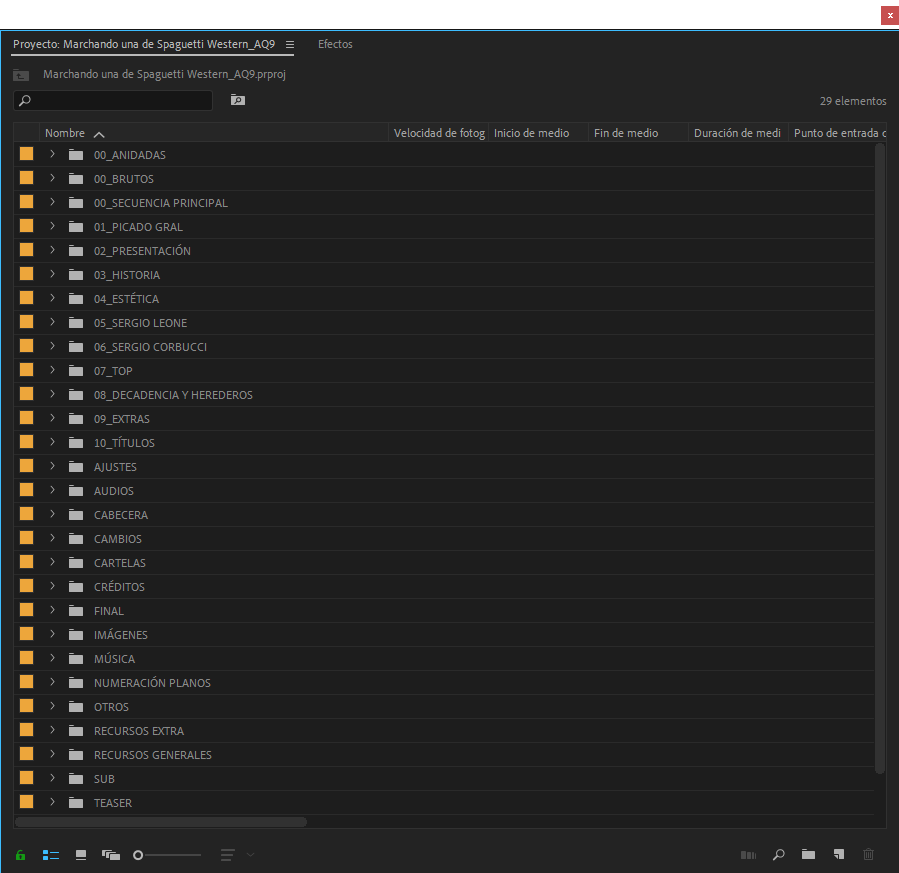Switch to icon view
The height and width of the screenshot is (873, 899).
(81, 855)
